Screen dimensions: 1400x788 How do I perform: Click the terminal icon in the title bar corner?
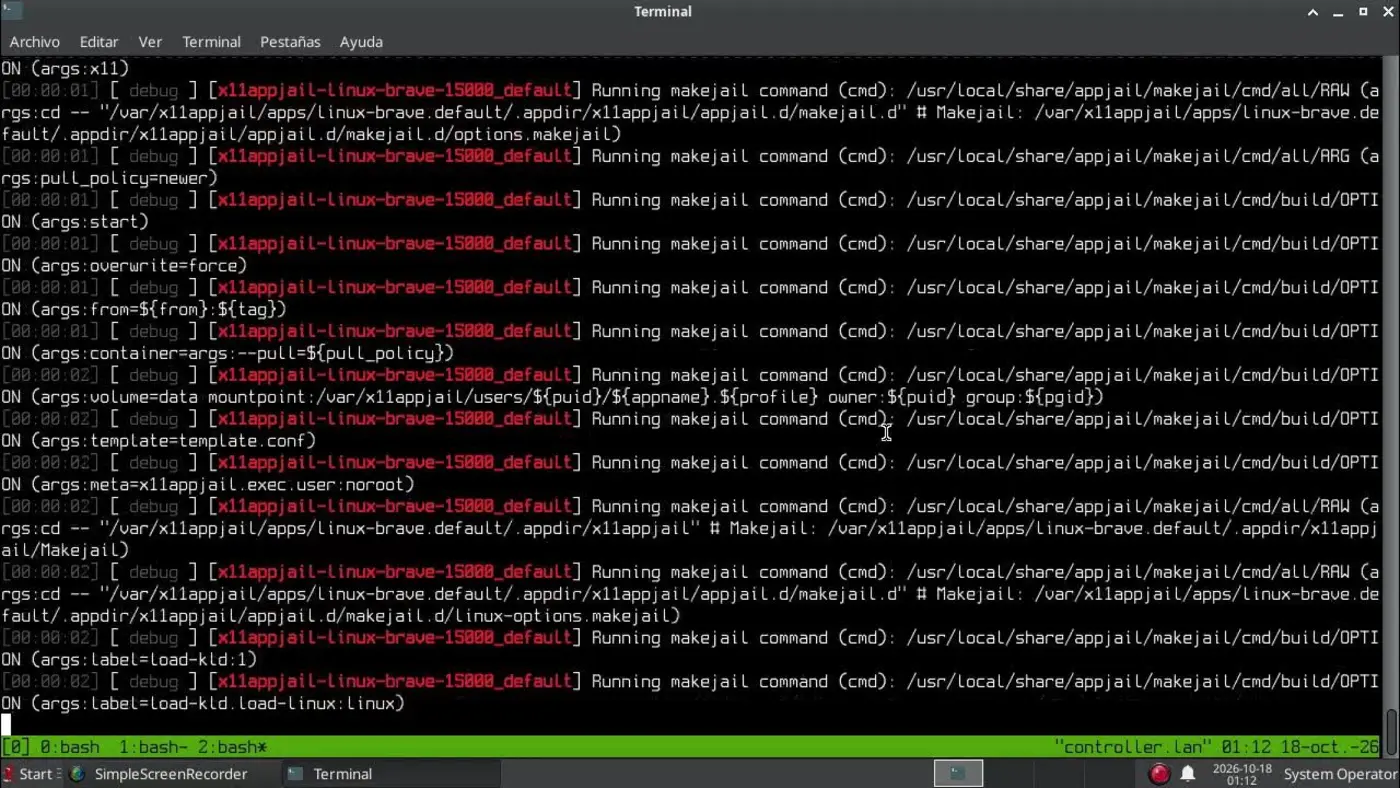point(12,11)
